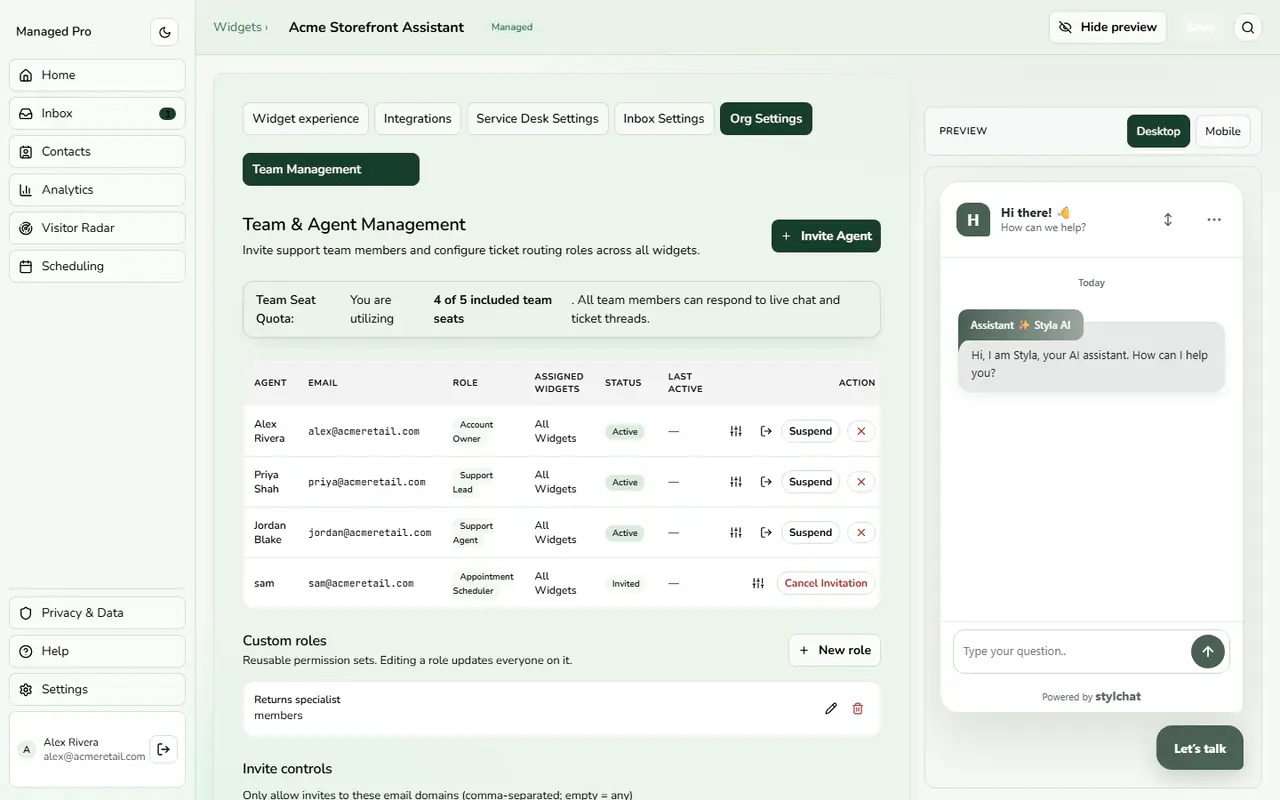The height and width of the screenshot is (800, 1280).
Task: Delete Returns specialist role trash icon
Action: [857, 708]
